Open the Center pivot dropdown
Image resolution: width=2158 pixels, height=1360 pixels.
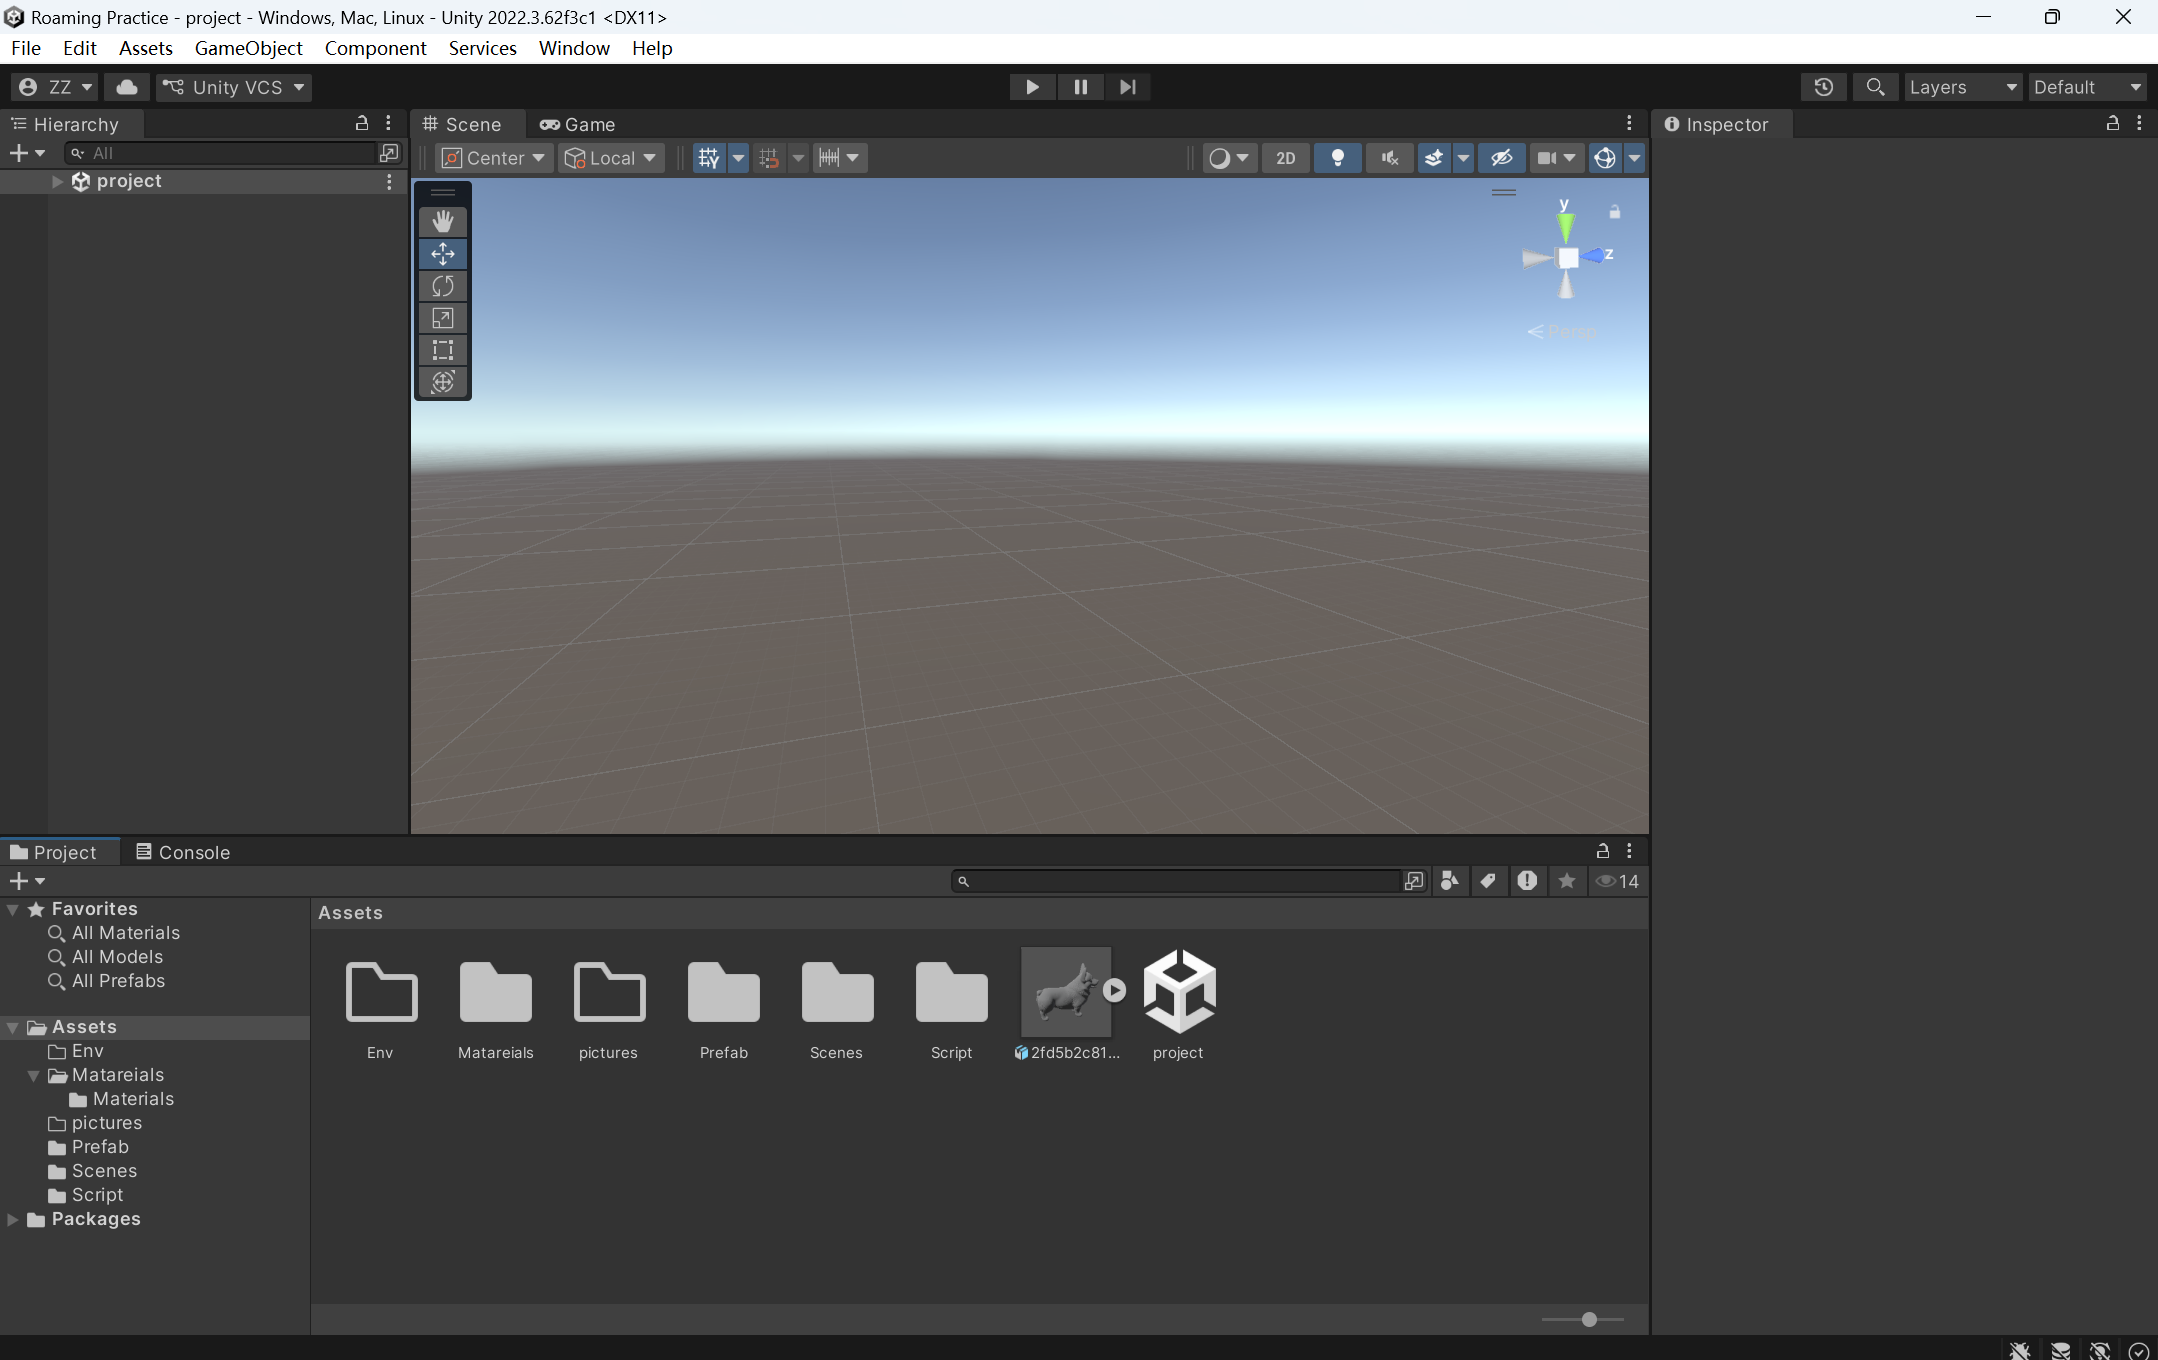pos(495,158)
